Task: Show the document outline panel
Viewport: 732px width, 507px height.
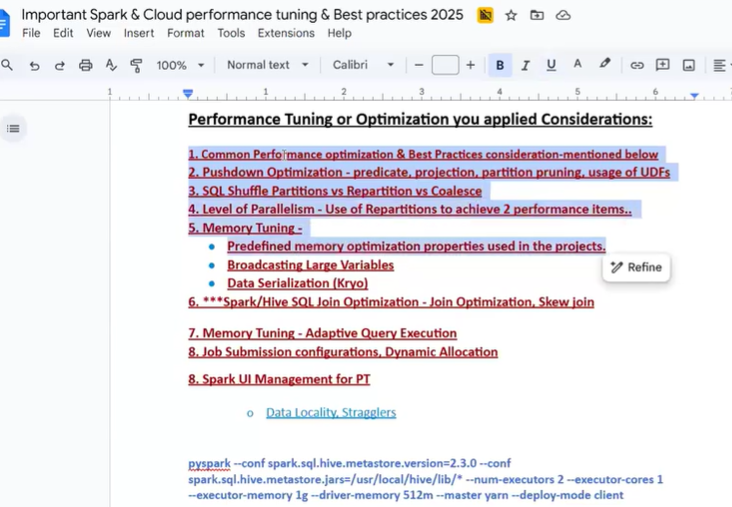Action: pyautogui.click(x=13, y=128)
